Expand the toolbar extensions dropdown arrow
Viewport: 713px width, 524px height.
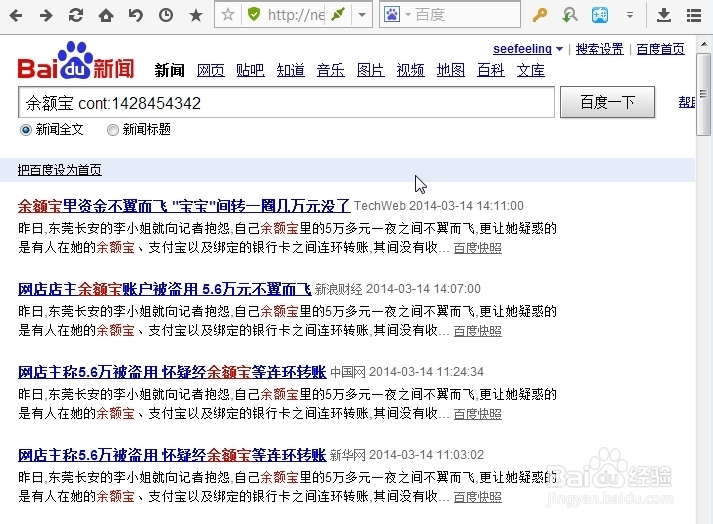pos(630,15)
